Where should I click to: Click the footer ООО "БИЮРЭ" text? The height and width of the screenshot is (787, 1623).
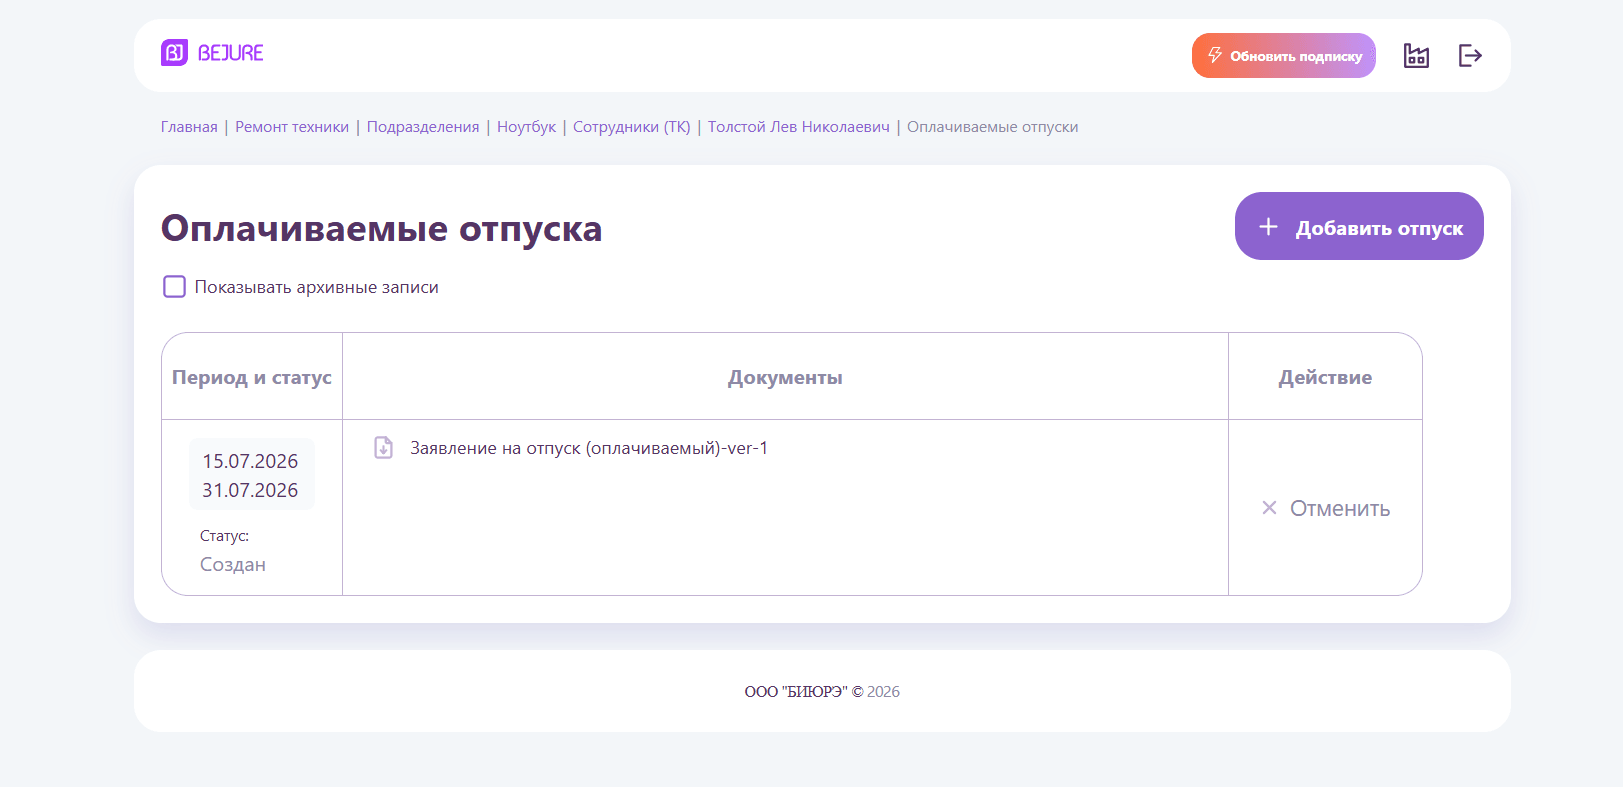[x=796, y=691]
